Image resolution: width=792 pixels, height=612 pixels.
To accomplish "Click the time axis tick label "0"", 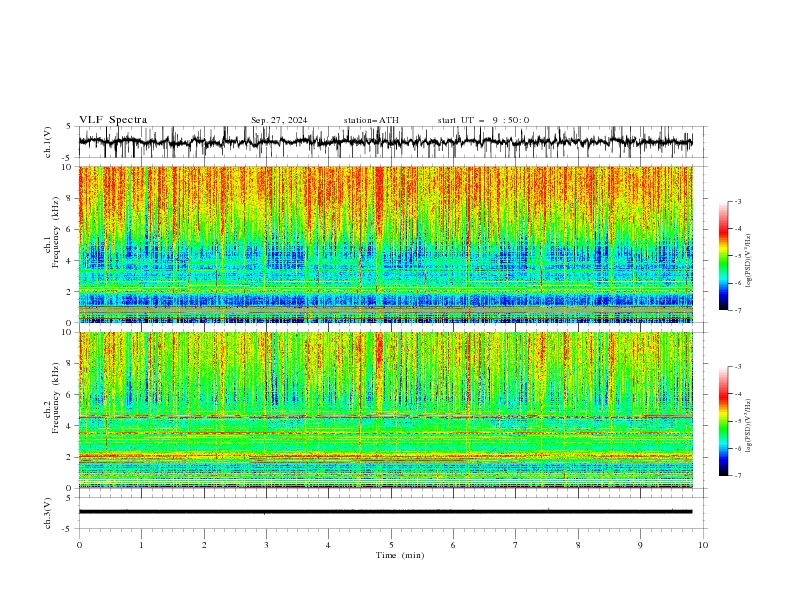I will click(x=79, y=545).
